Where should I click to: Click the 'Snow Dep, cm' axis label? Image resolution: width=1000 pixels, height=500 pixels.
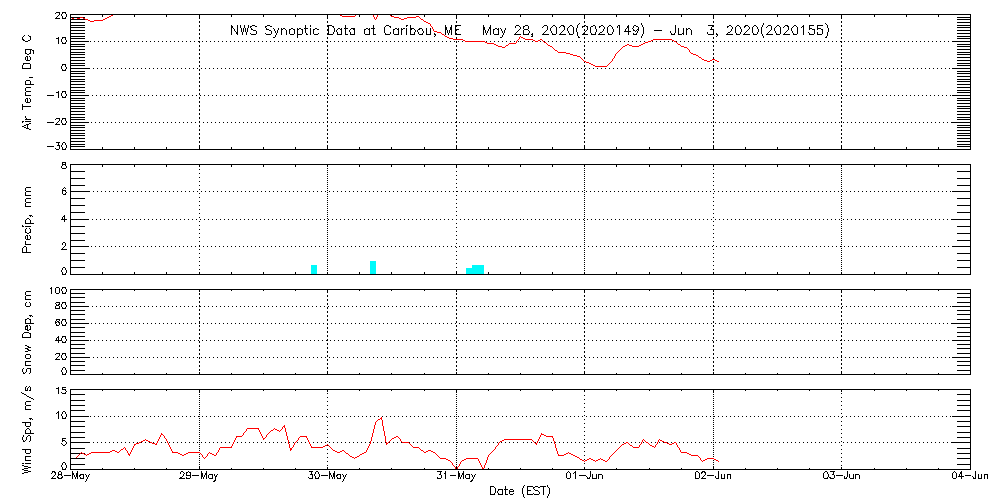pos(28,332)
